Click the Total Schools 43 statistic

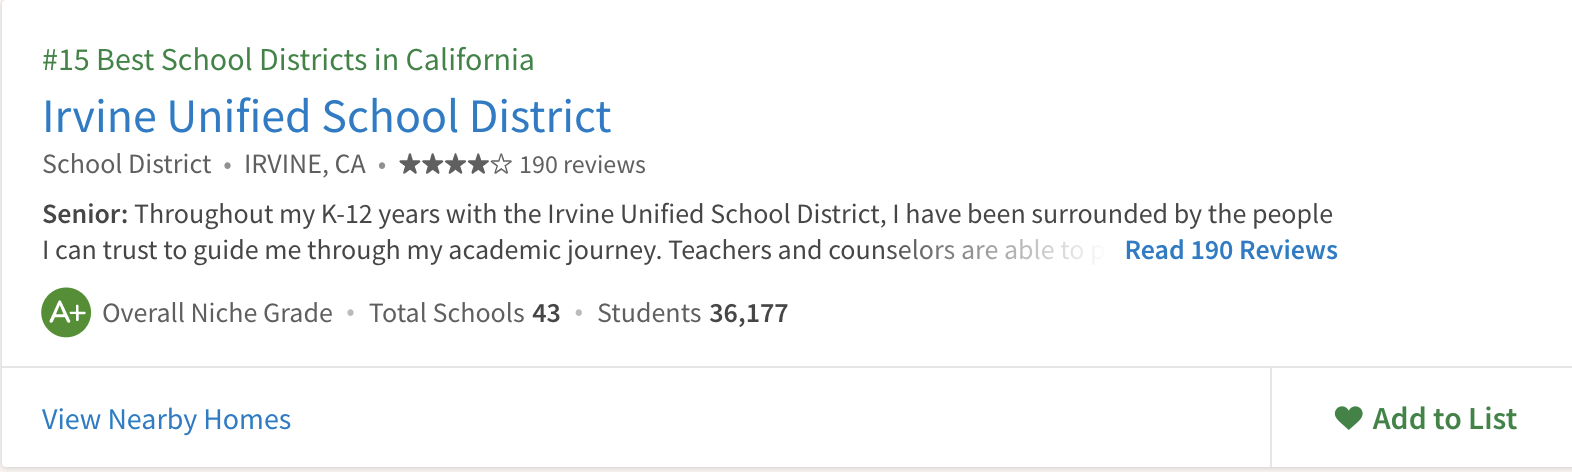pos(464,313)
